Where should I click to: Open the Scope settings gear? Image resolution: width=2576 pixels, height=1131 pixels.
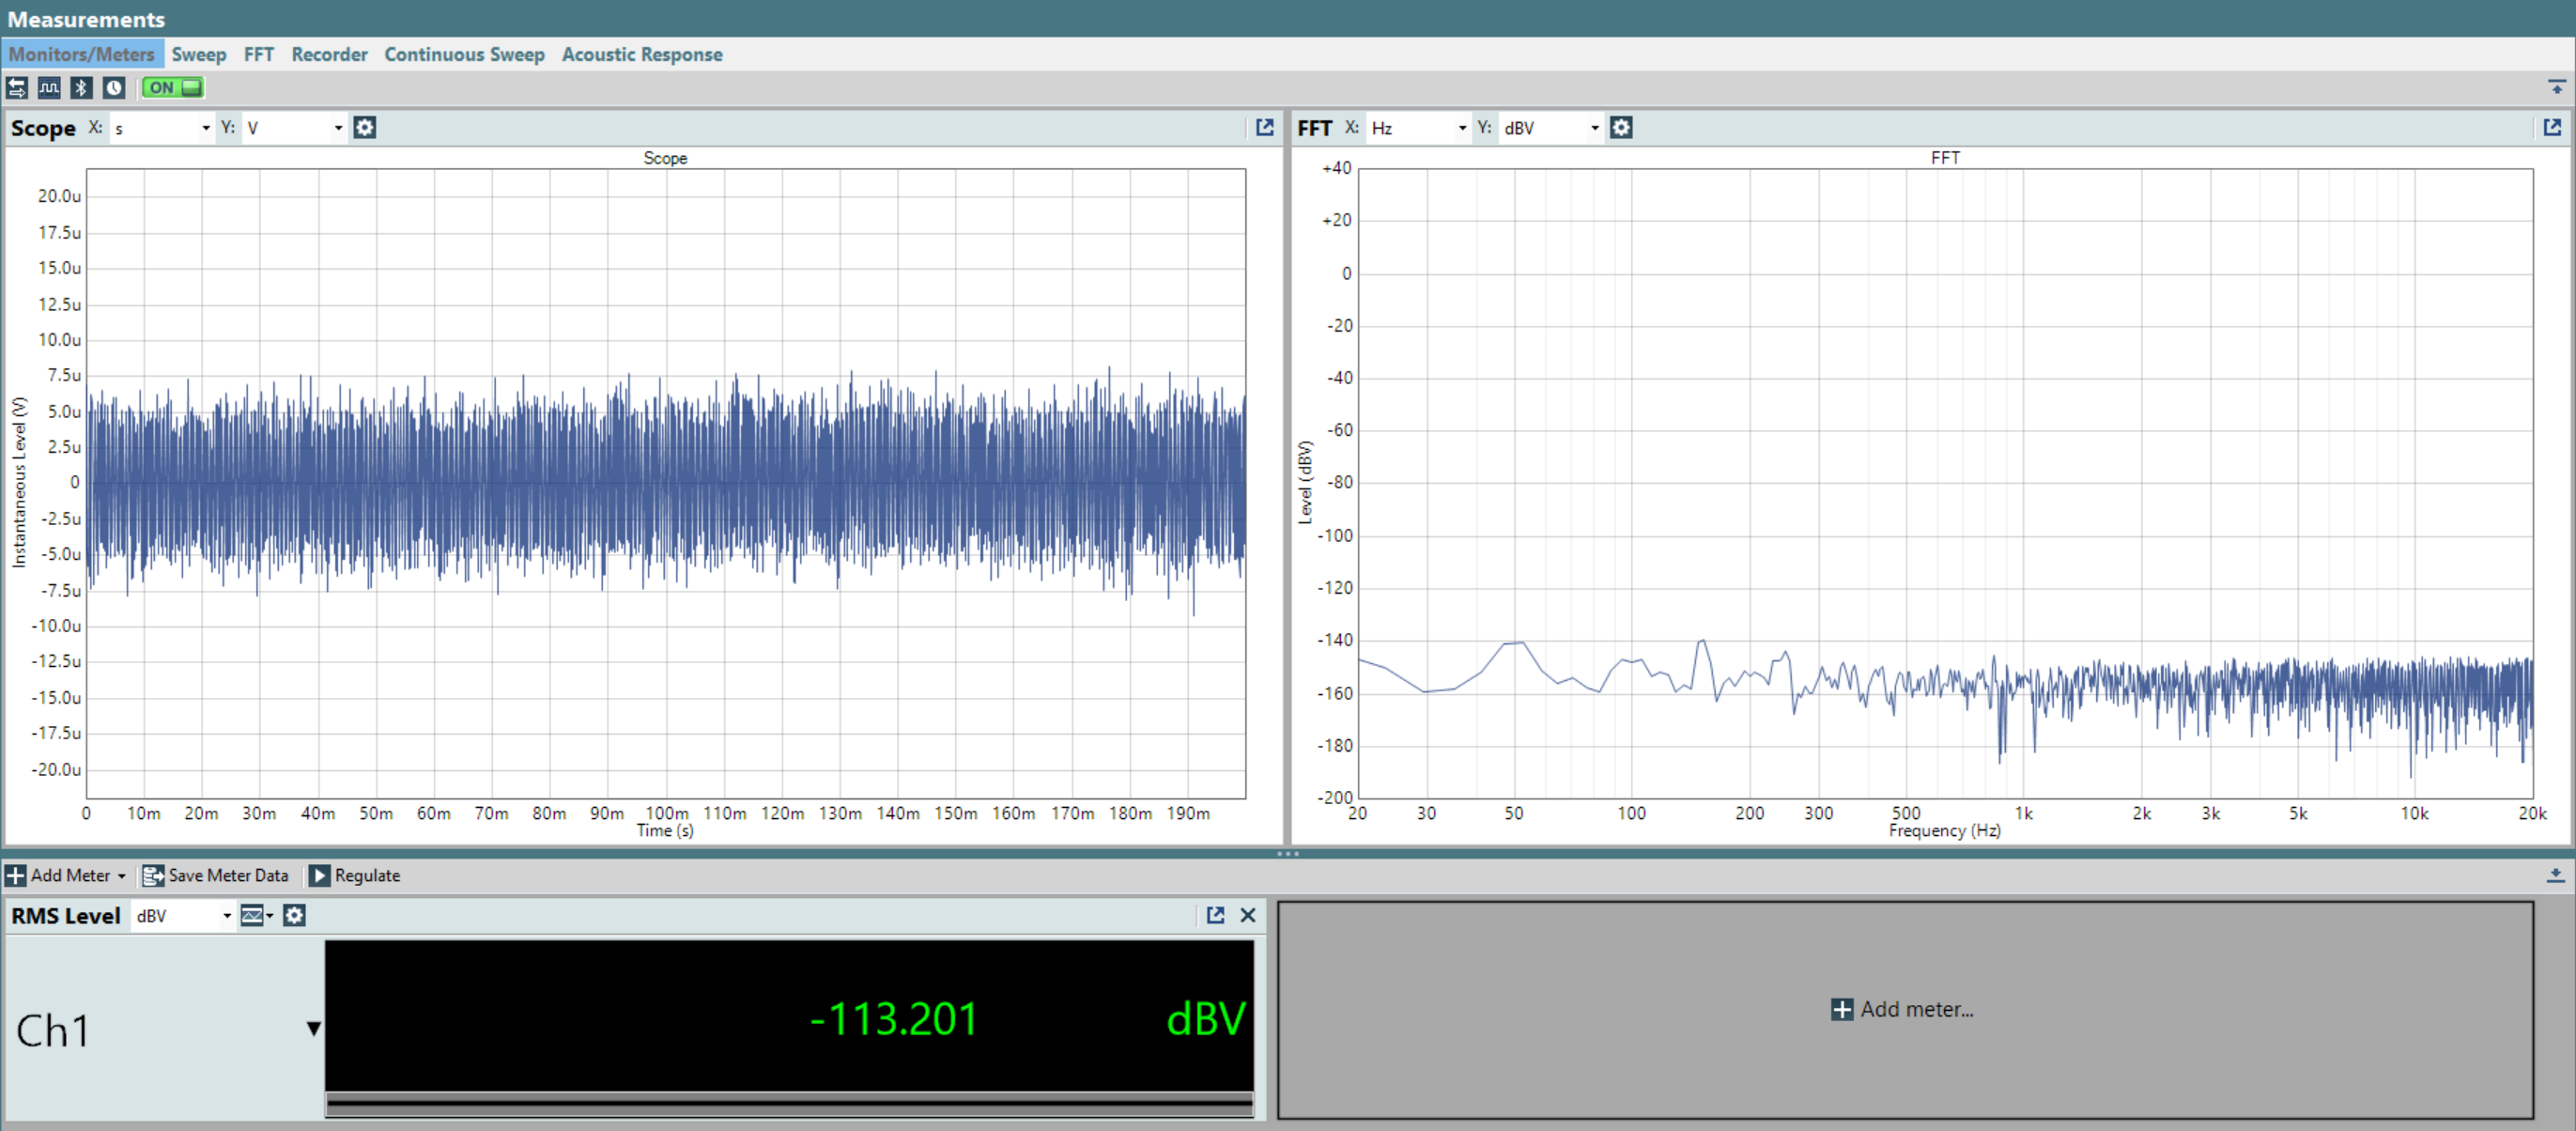point(365,127)
